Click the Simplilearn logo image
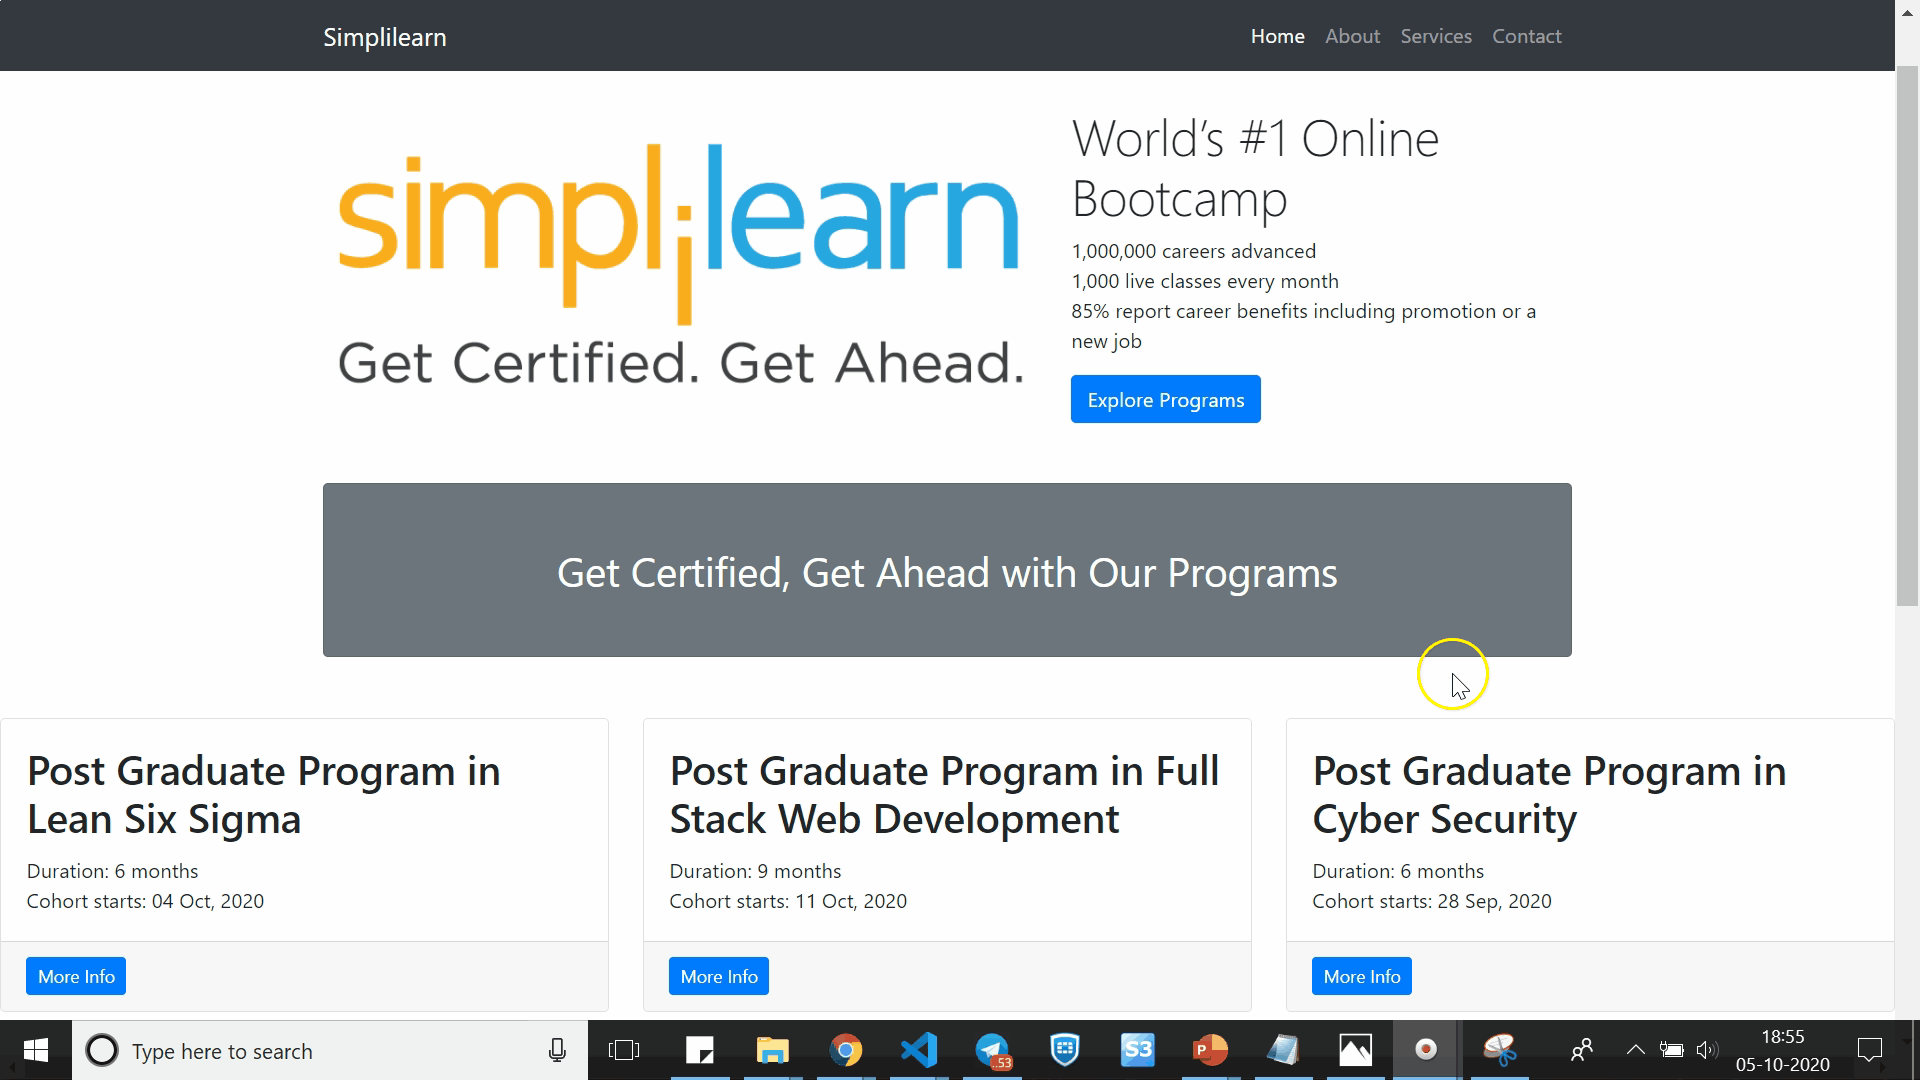 click(x=680, y=265)
